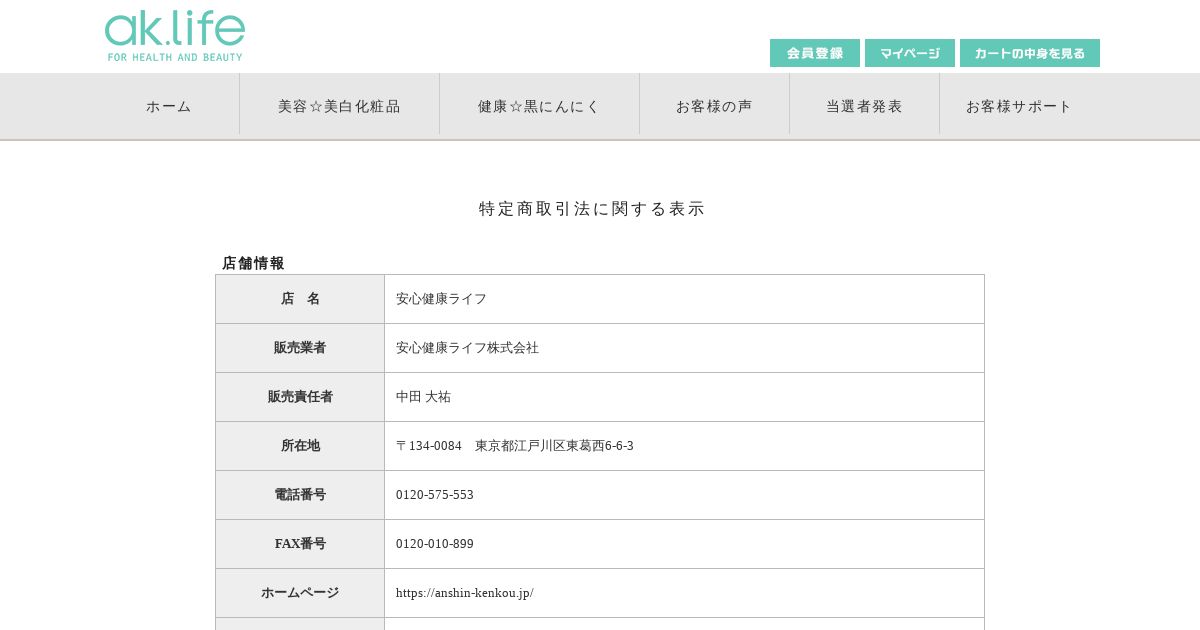Click the 店 名 label cell
Image resolution: width=1200 pixels, height=630 pixels.
[x=300, y=299]
